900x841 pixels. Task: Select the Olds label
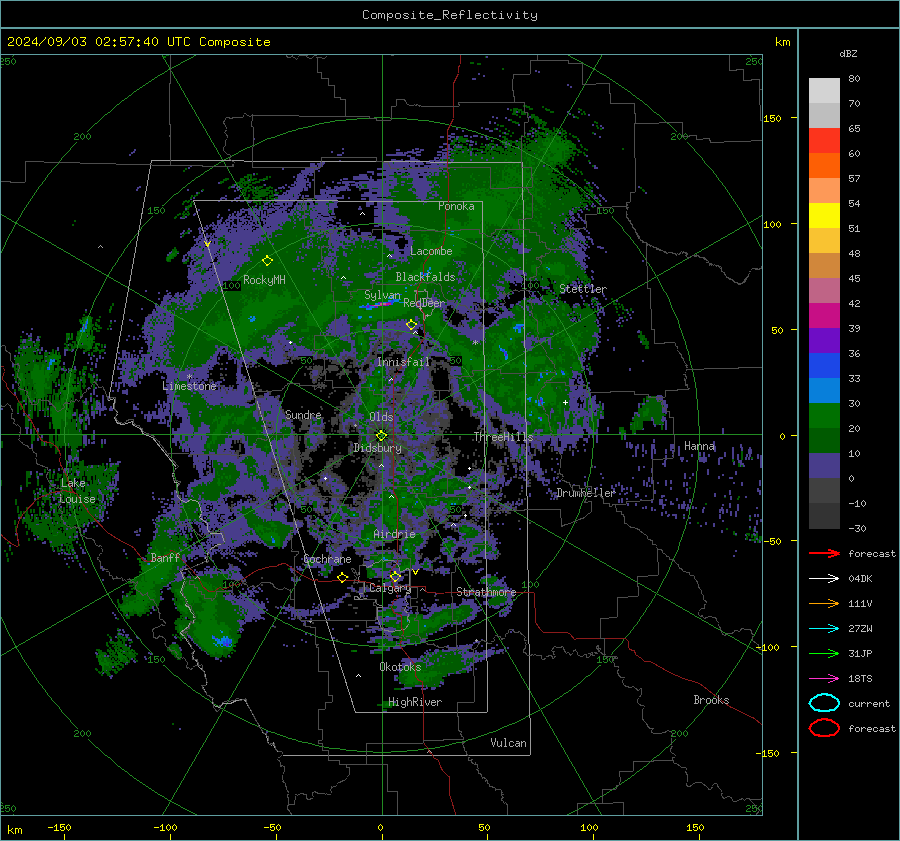[x=381, y=417]
